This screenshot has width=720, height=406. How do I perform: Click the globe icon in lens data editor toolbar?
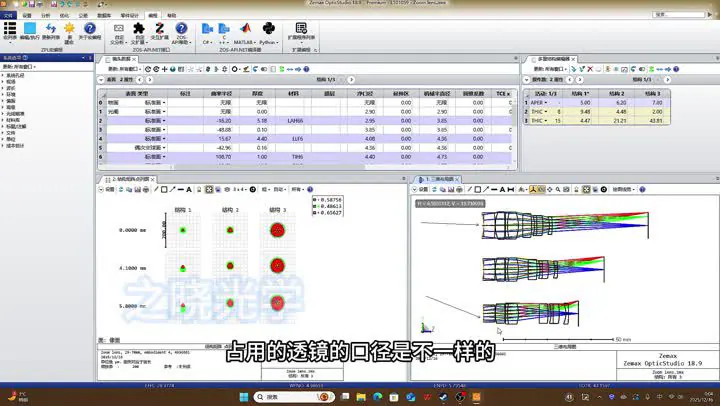coord(173,69)
